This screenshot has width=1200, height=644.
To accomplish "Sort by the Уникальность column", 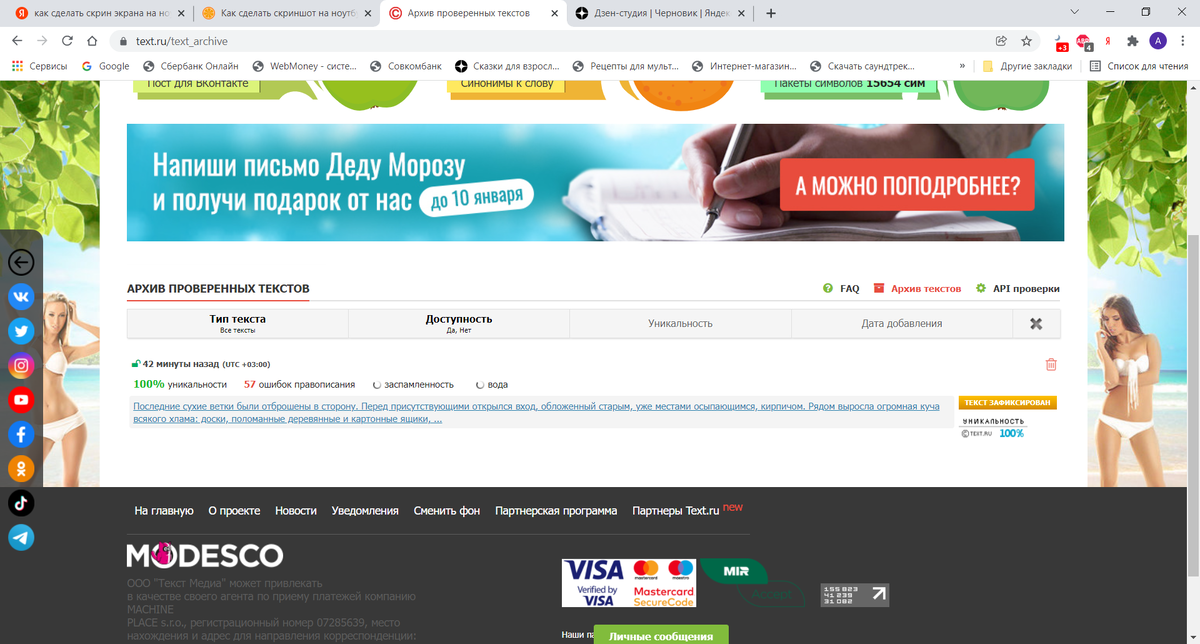I will [680, 324].
